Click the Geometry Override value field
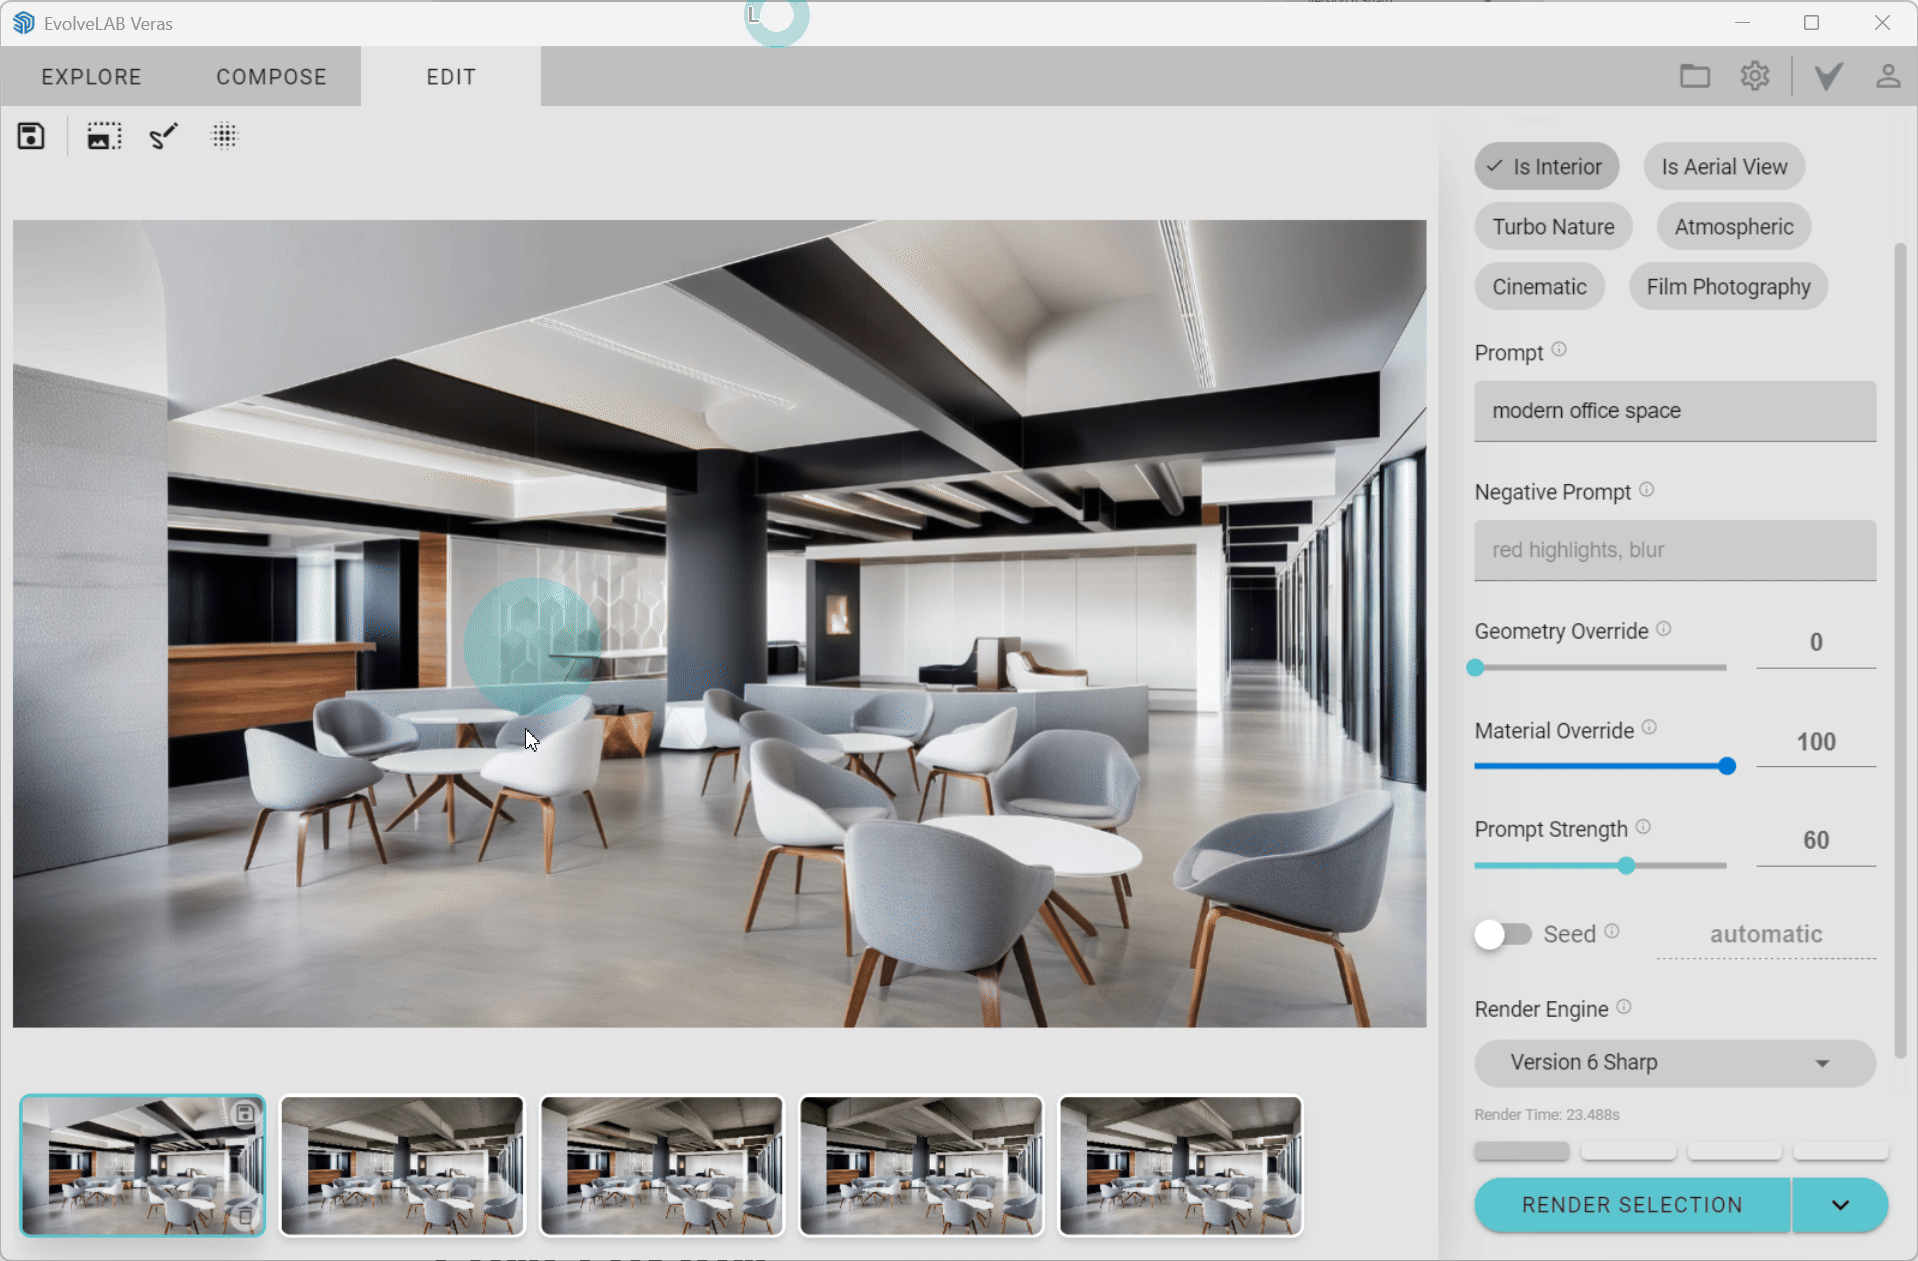Viewport: 1918px width, 1261px height. coord(1816,643)
